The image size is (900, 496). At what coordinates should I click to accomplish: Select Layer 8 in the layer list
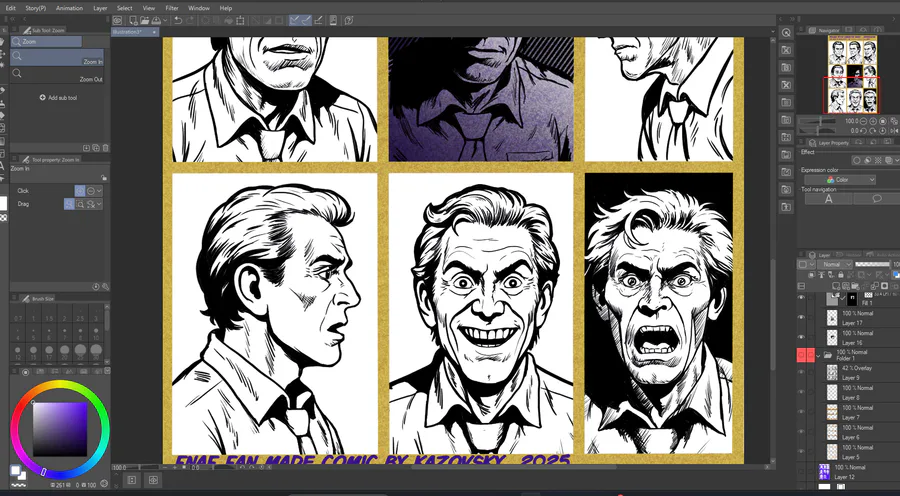click(x=860, y=393)
